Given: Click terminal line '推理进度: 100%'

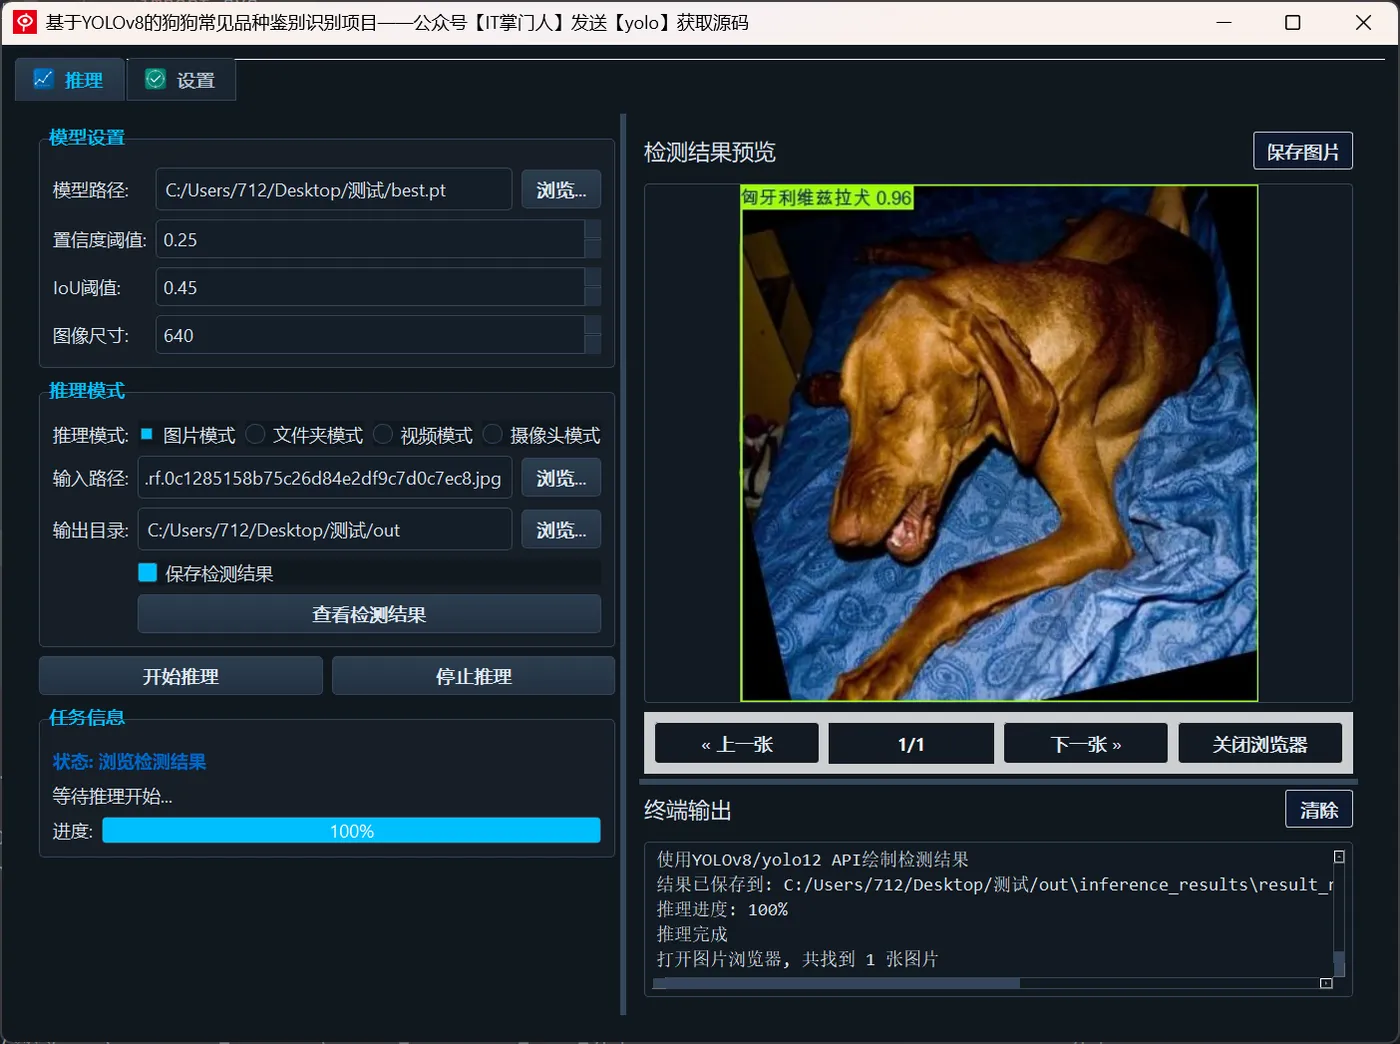Looking at the screenshot, I should [x=722, y=910].
